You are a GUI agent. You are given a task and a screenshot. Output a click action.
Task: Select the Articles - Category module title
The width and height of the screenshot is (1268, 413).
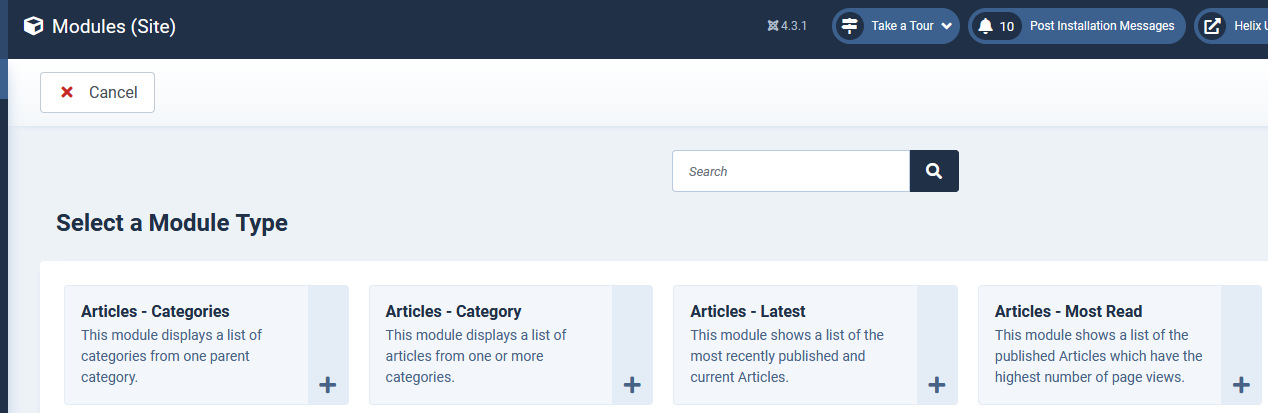tap(453, 311)
